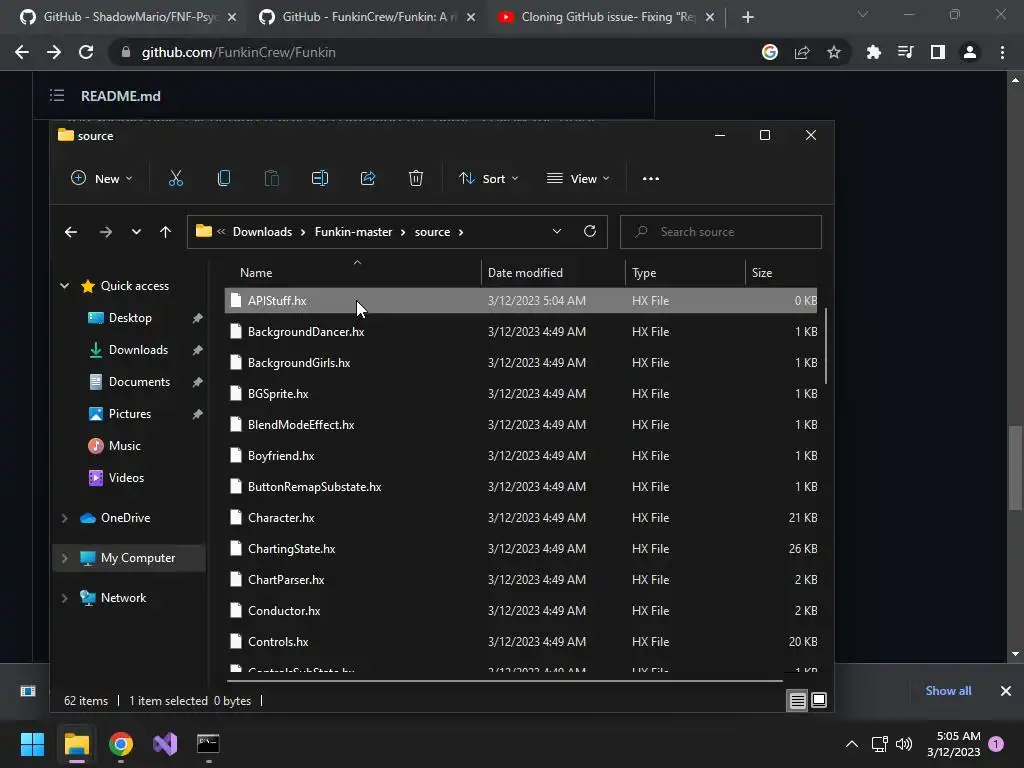The width and height of the screenshot is (1024, 768).
Task: Click the Share this page icon in address bar
Action: (802, 52)
